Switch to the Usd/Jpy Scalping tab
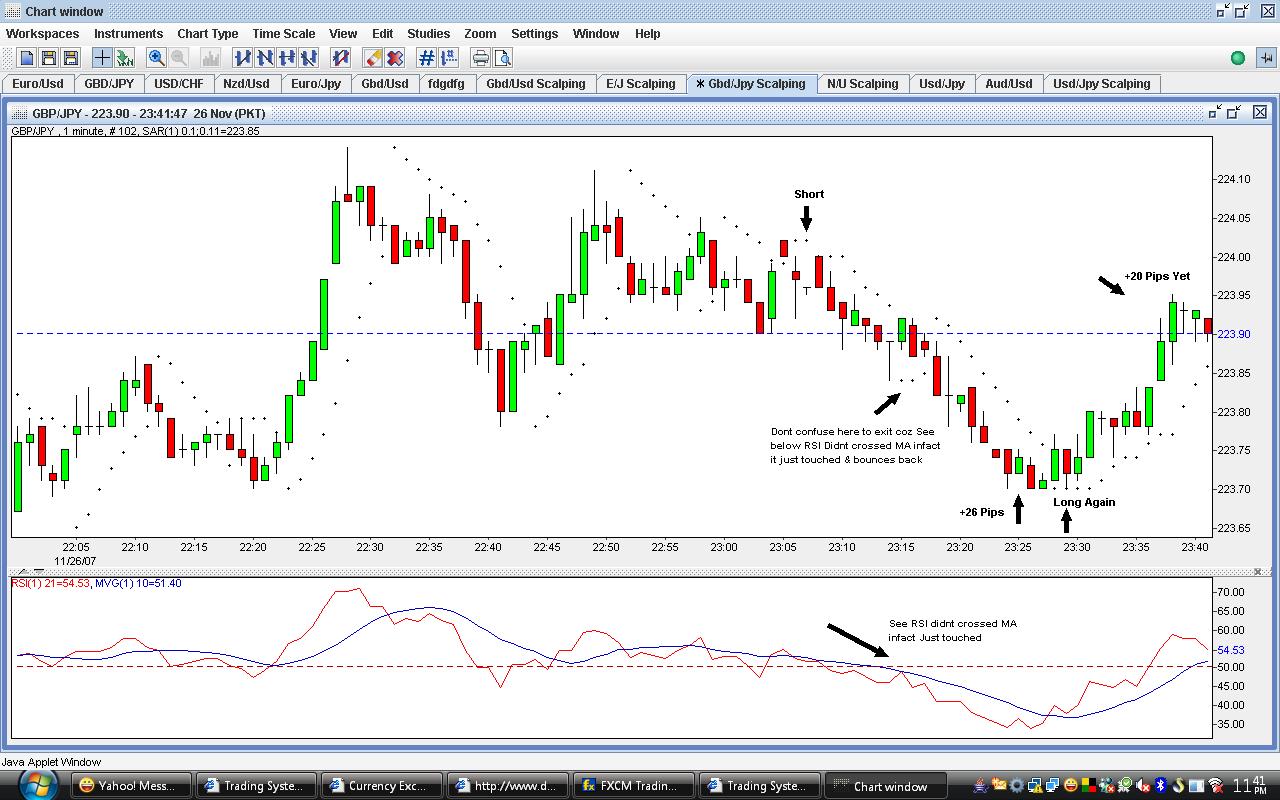Viewport: 1280px width, 800px height. [1101, 84]
